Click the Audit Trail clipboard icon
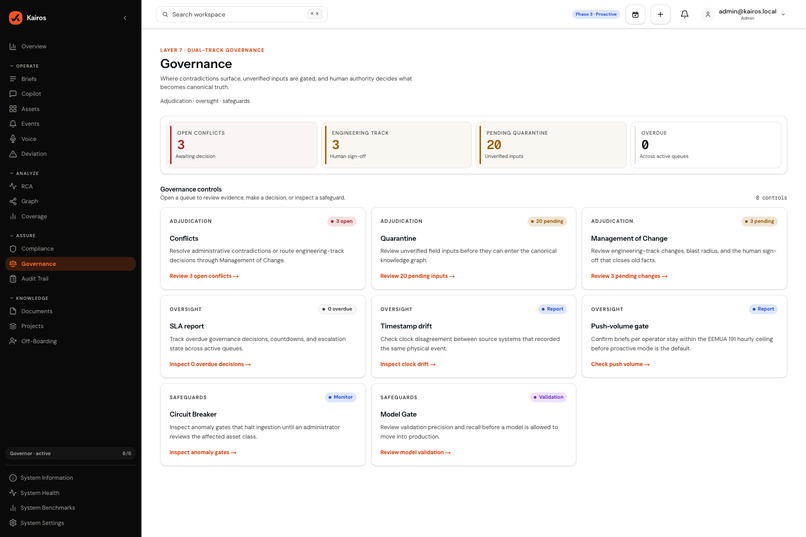This screenshot has height=537, width=806. [13, 279]
